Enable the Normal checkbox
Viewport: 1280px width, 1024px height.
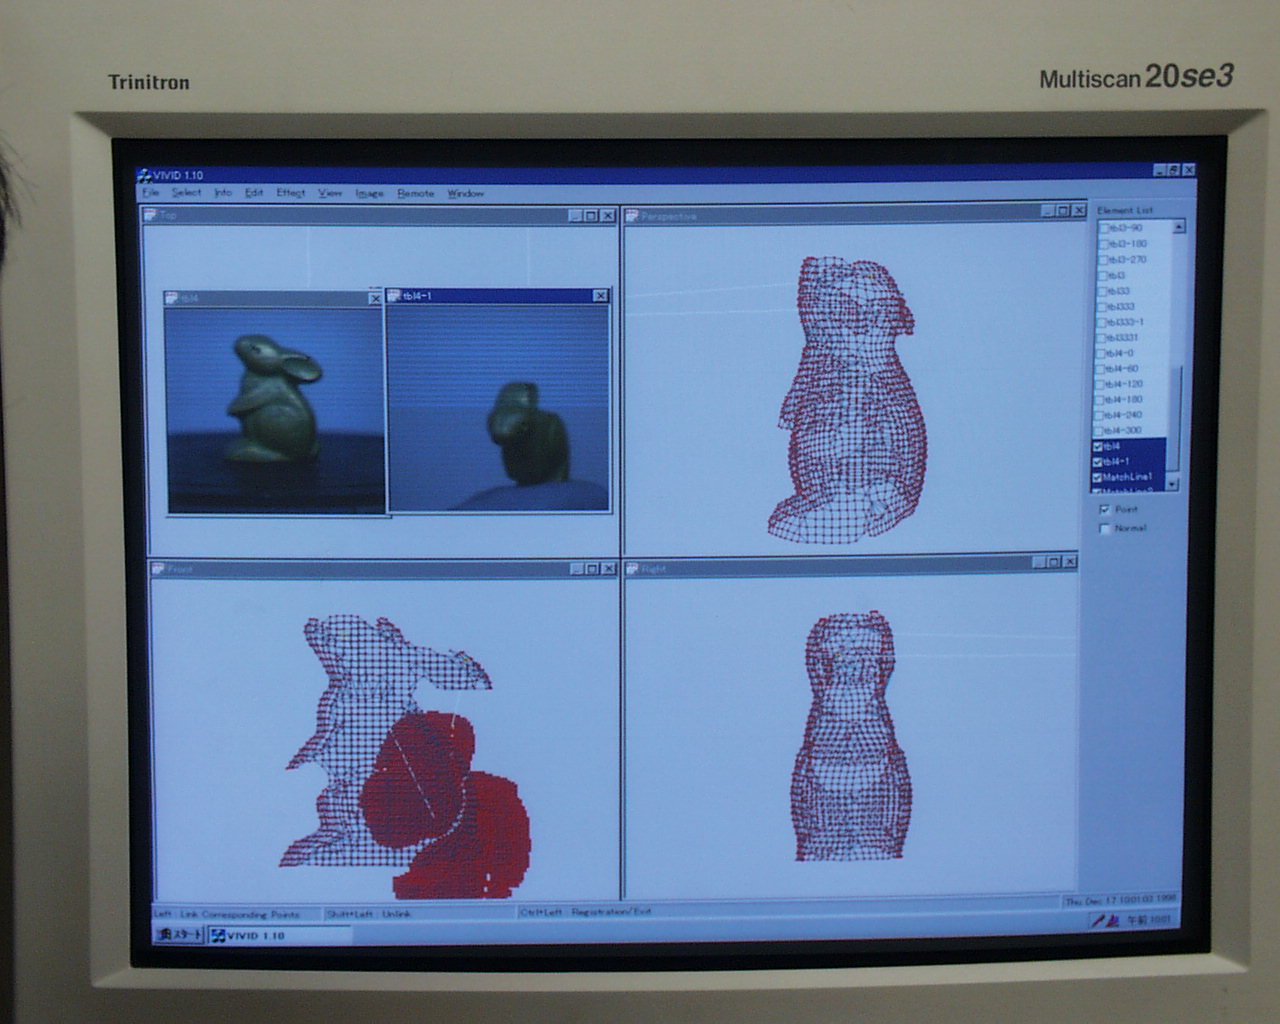1105,528
